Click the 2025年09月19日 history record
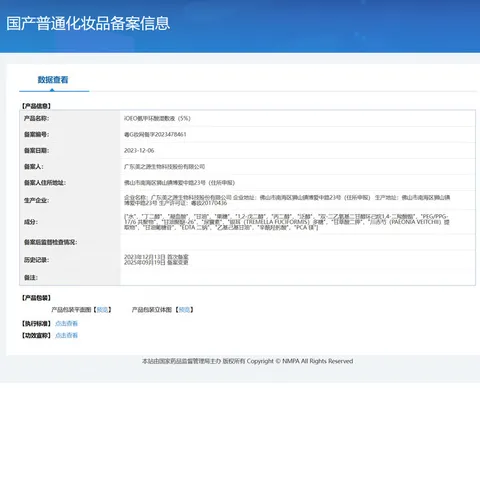The height and width of the screenshot is (480, 480). click(x=156, y=262)
